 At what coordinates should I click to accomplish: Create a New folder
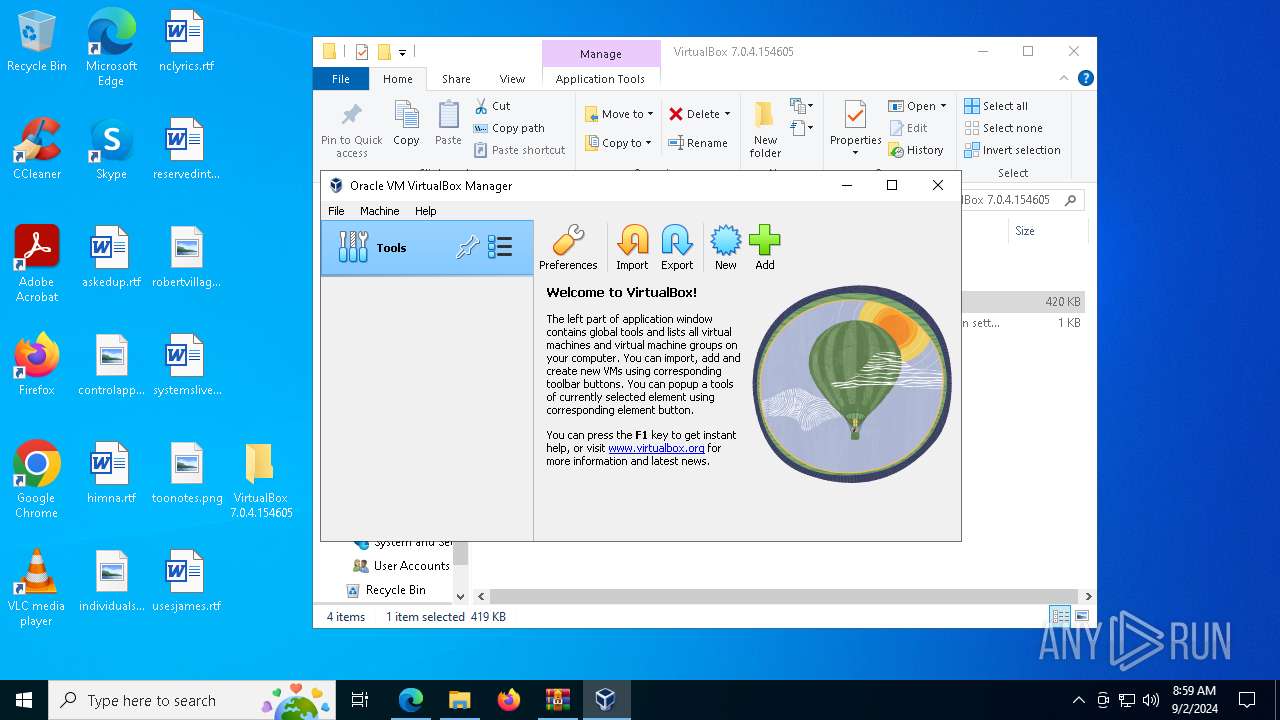pos(765,130)
